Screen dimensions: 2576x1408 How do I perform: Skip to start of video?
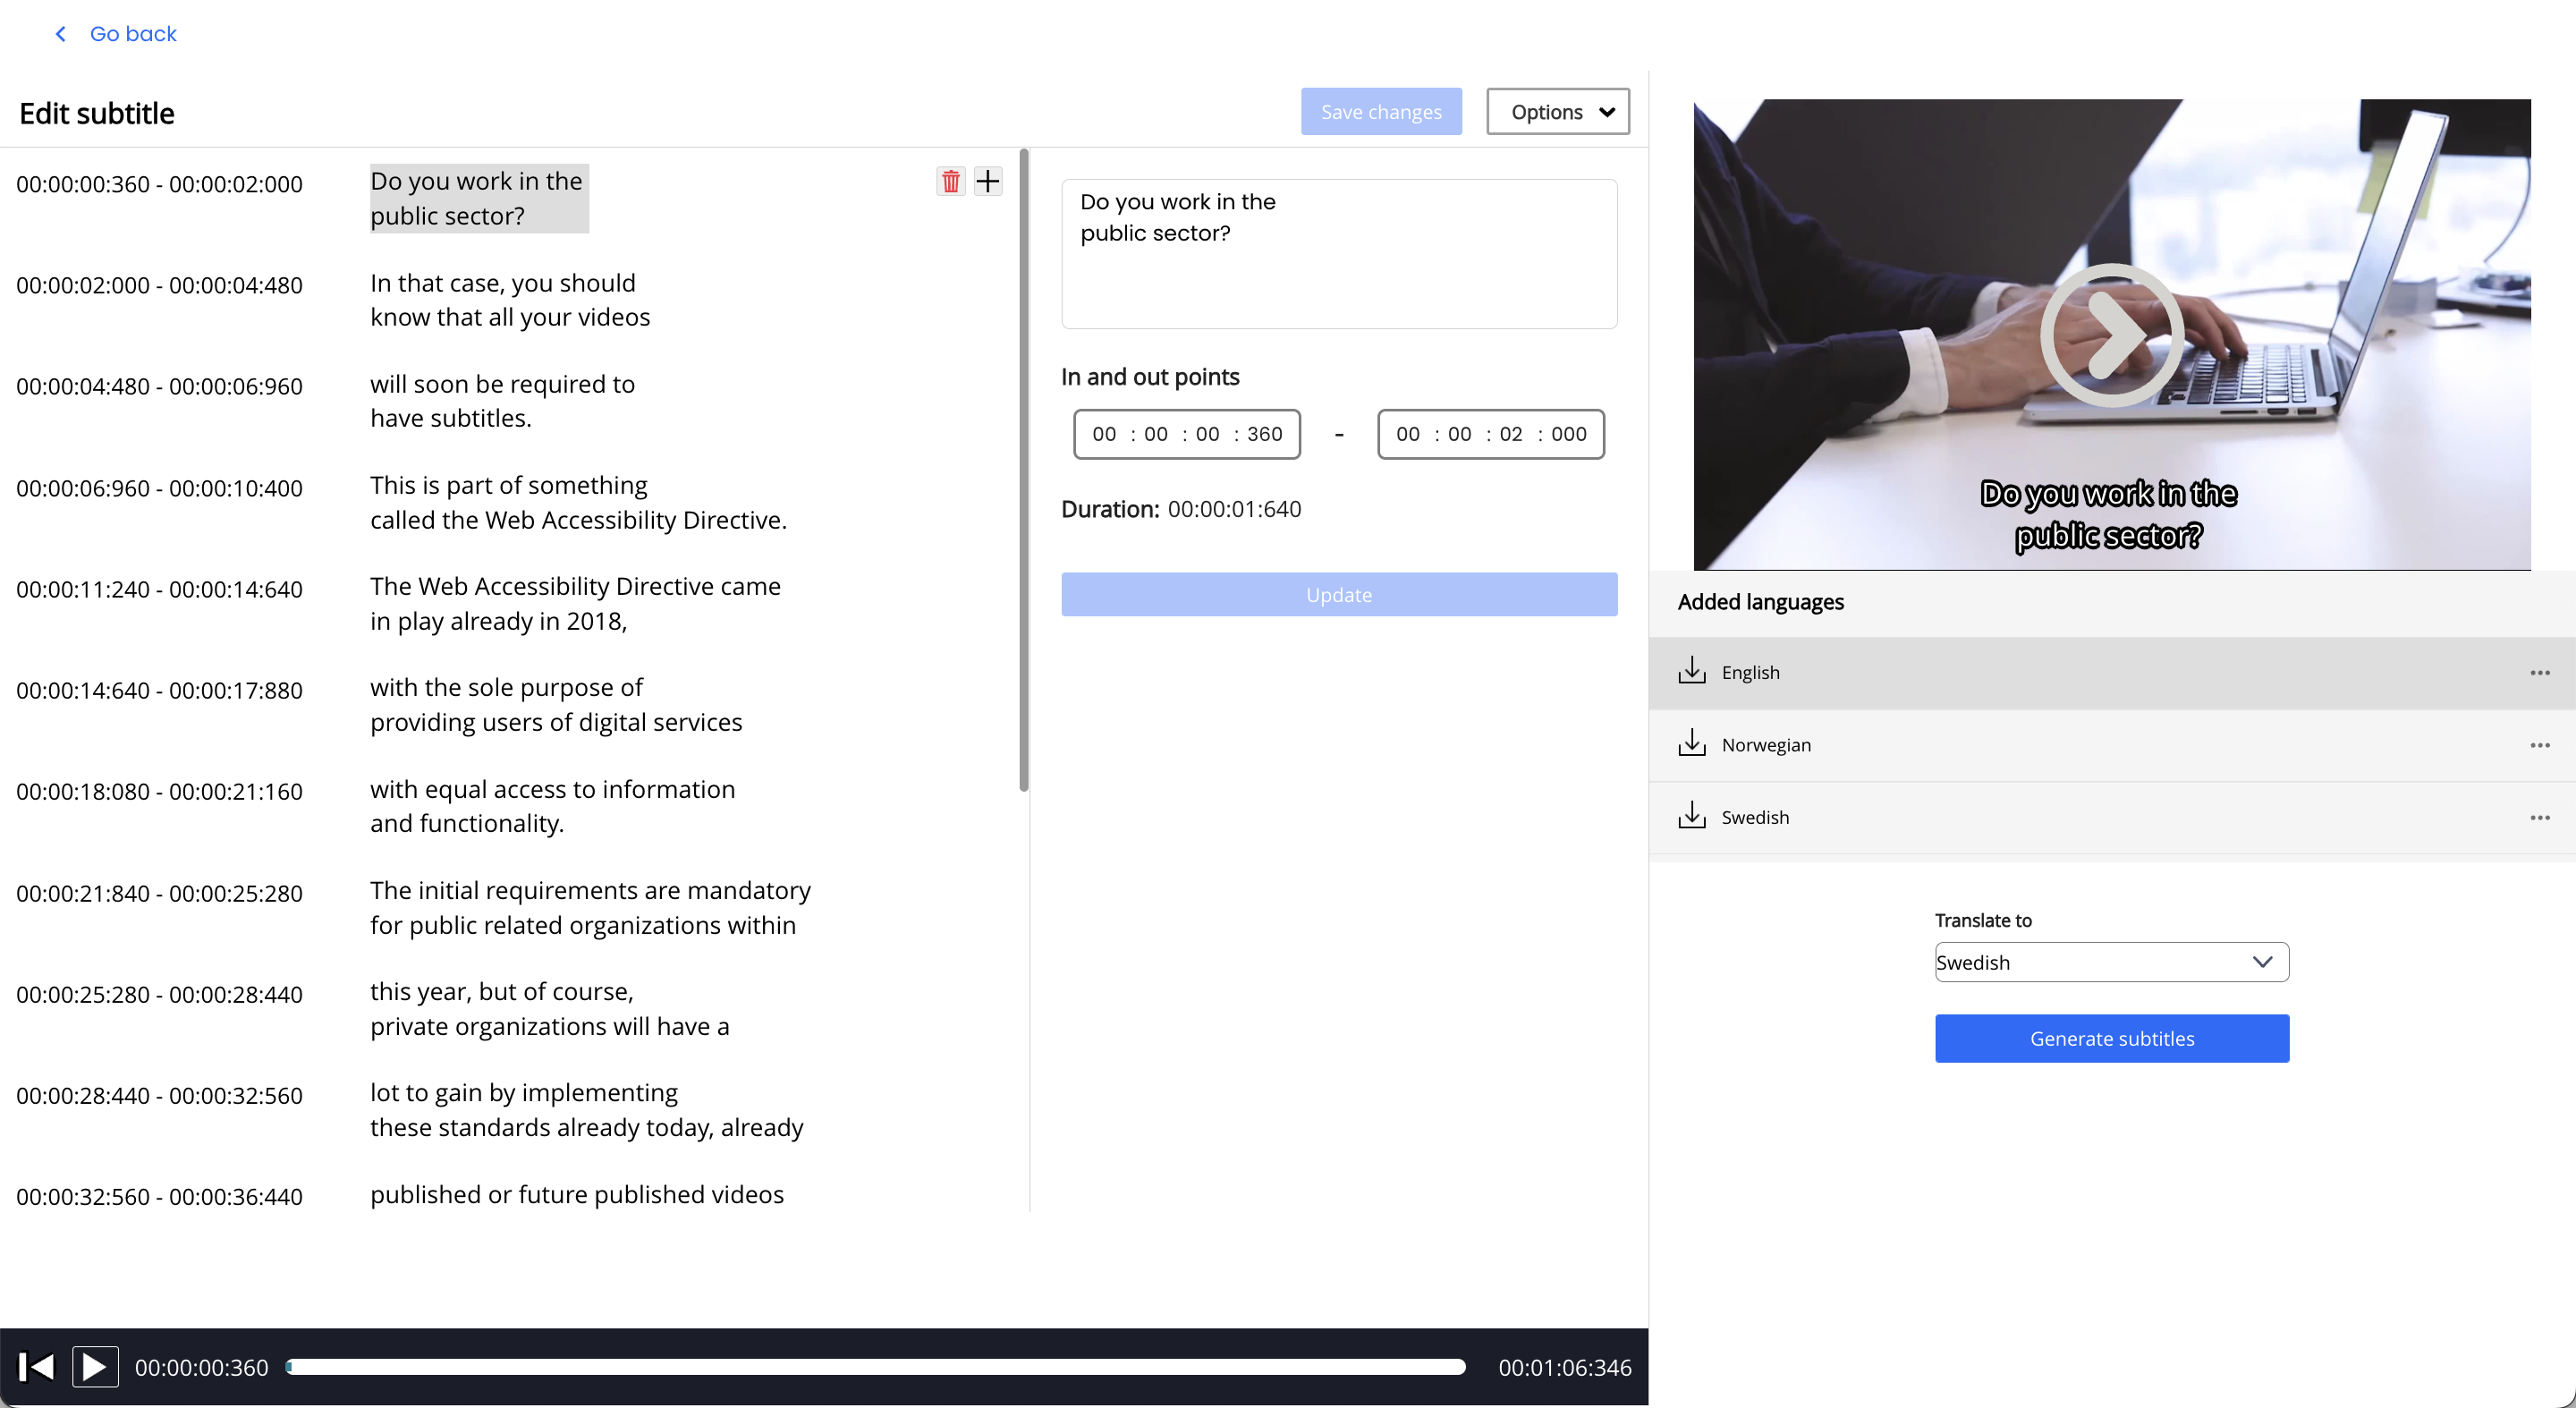[37, 1367]
